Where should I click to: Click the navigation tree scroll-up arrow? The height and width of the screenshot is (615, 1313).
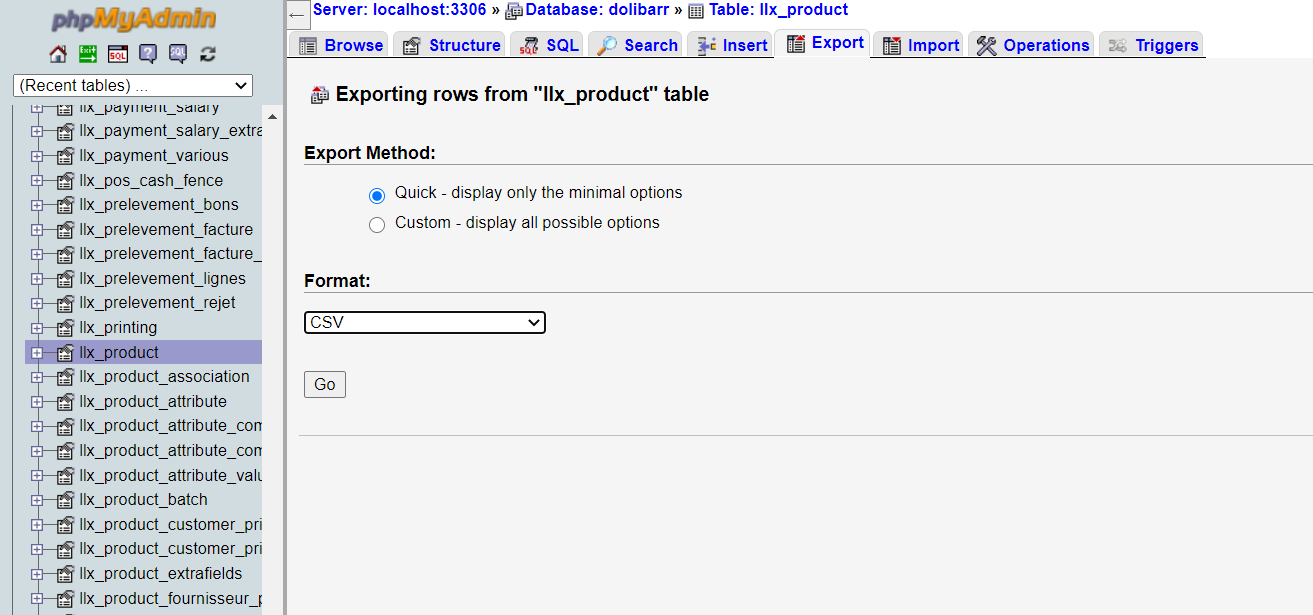click(x=274, y=116)
